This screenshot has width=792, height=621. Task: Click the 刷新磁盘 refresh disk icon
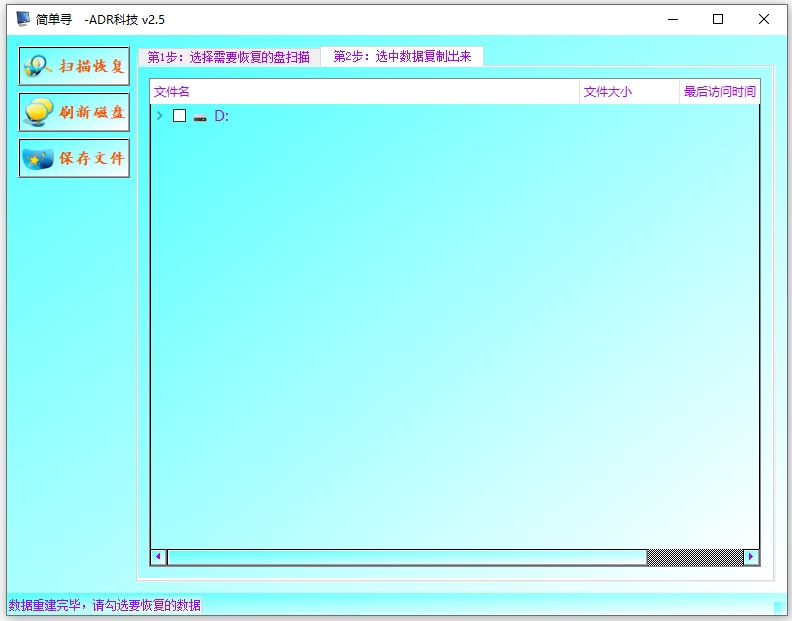click(x=39, y=112)
